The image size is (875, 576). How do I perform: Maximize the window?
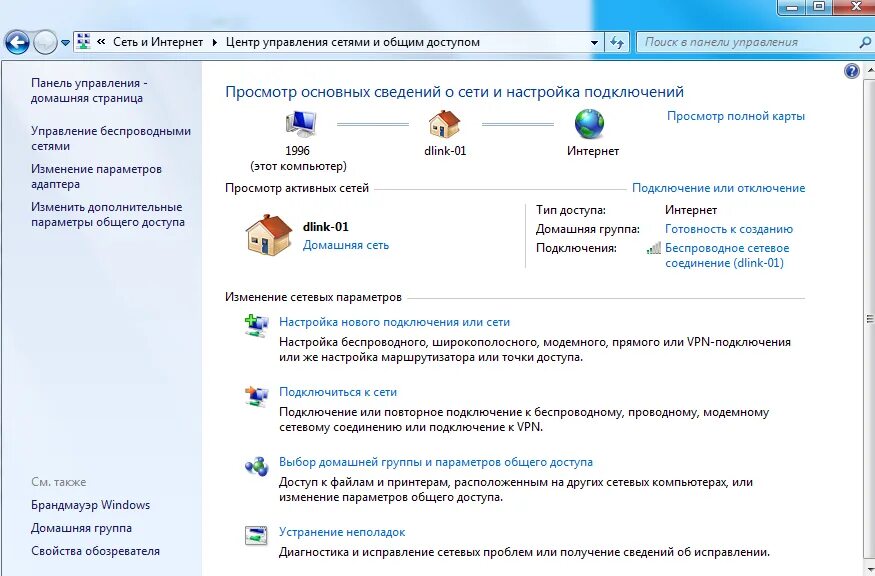(x=819, y=7)
